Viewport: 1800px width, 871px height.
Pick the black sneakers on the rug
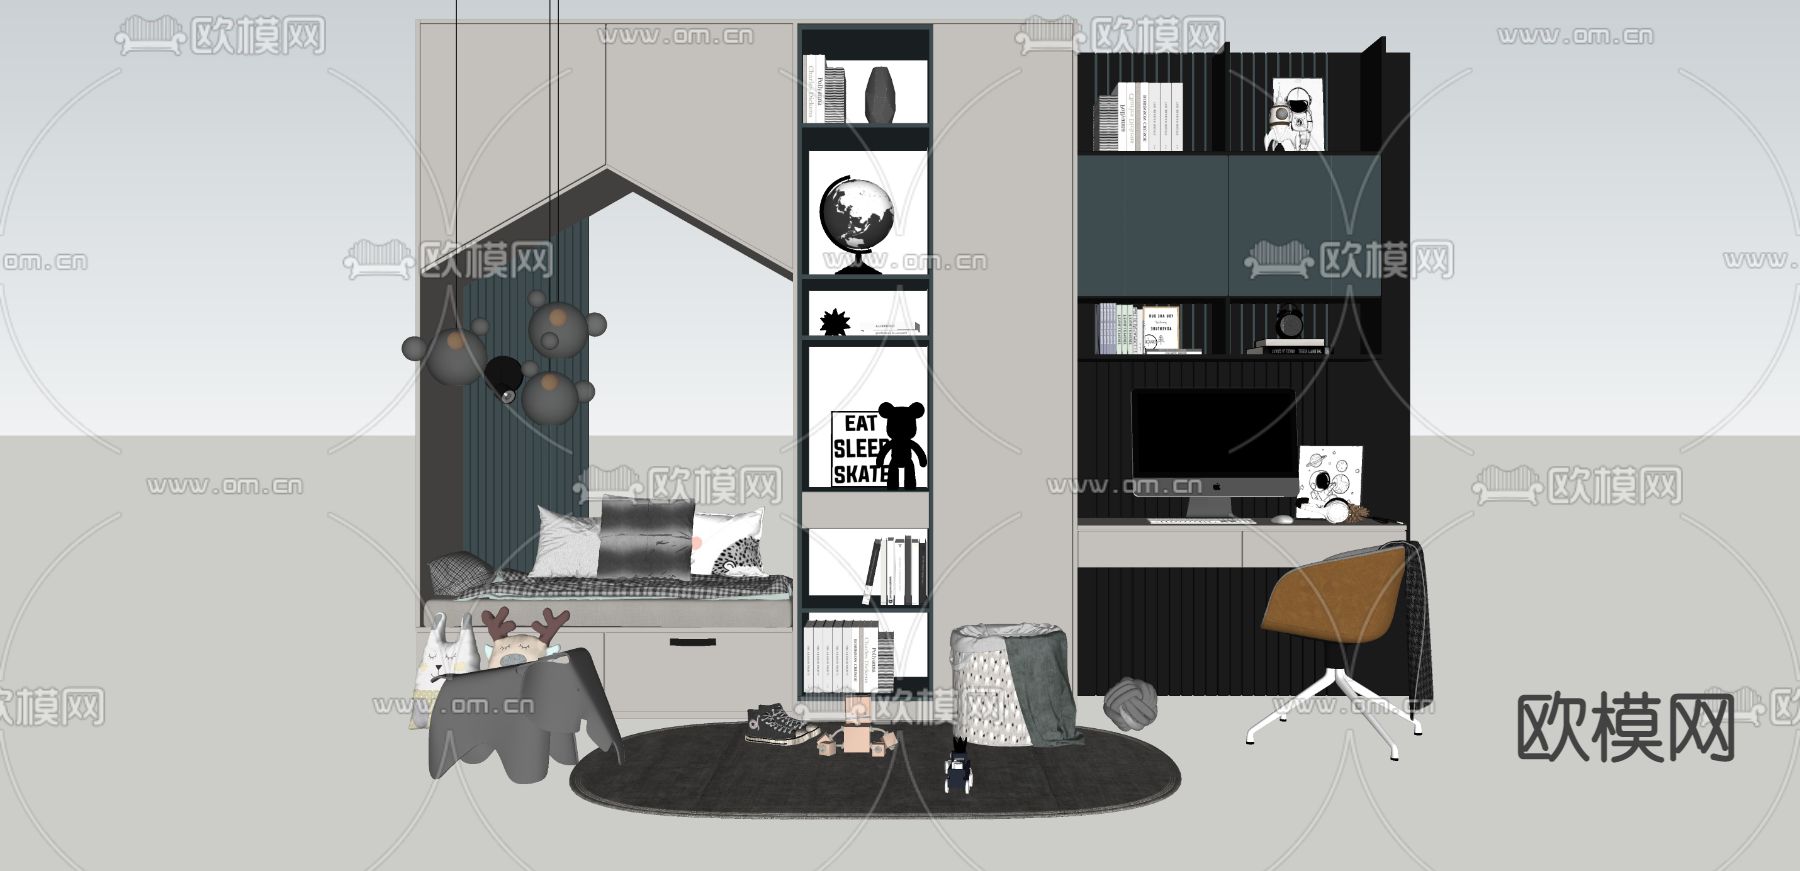[782, 725]
